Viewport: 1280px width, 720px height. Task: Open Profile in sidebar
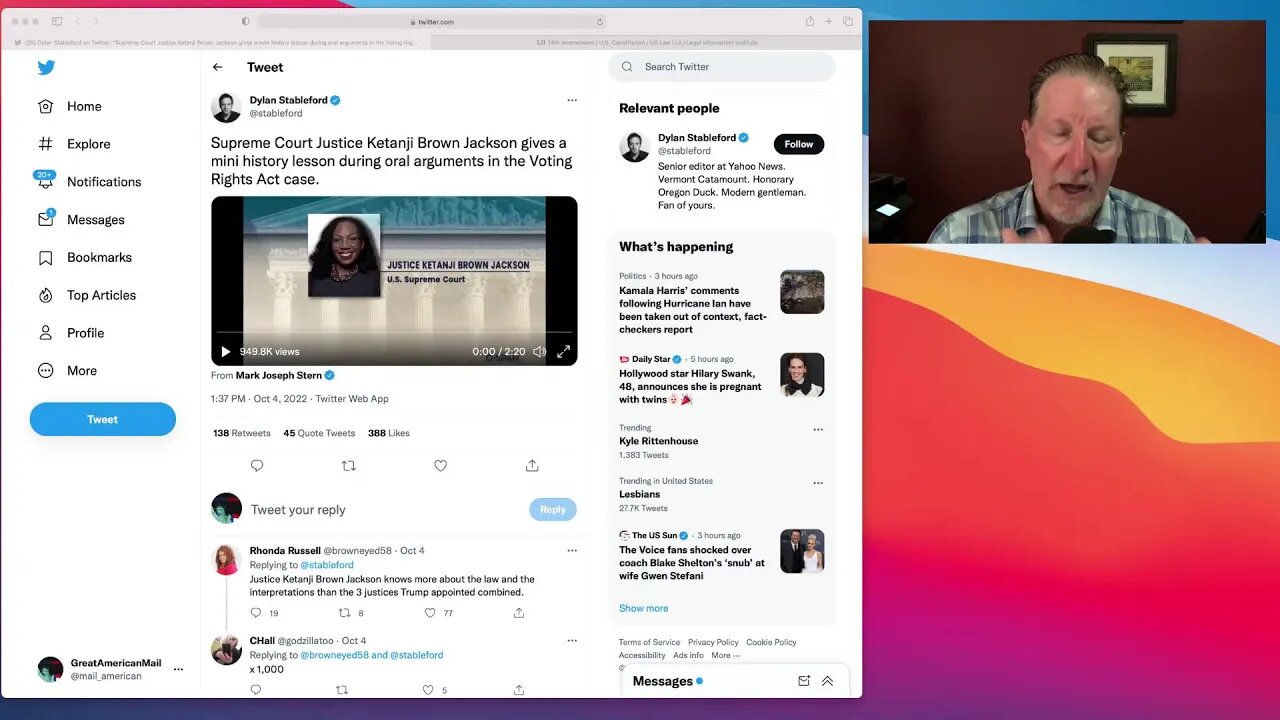pos(71,333)
